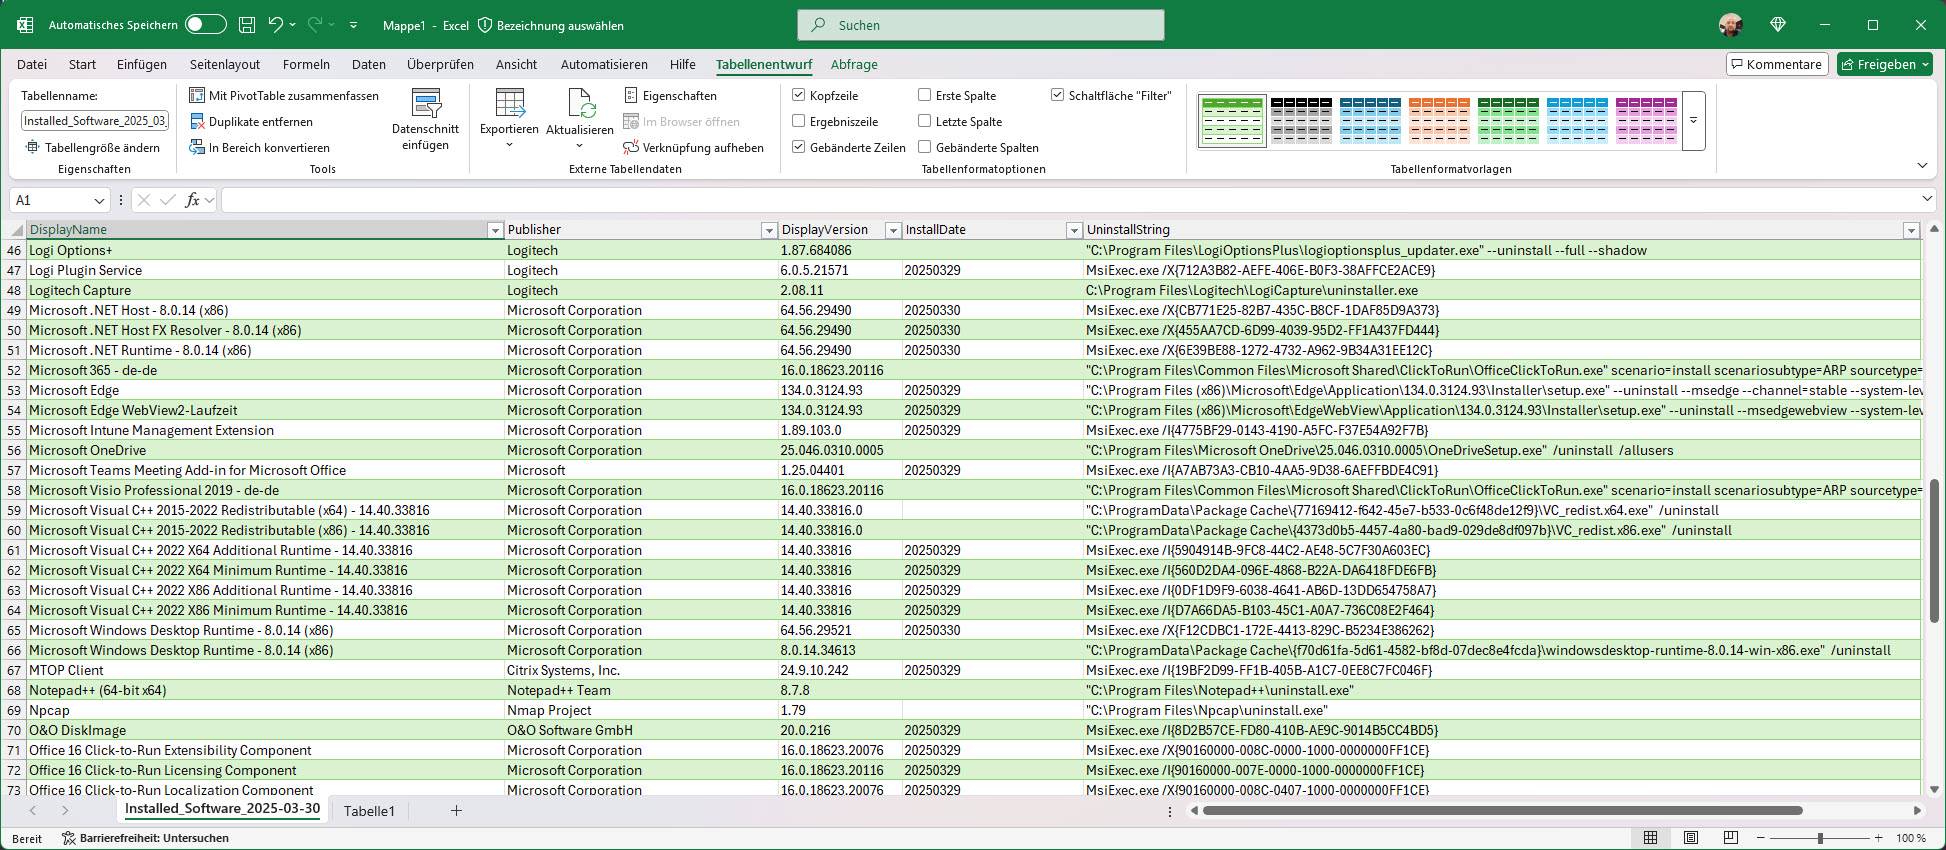This screenshot has width=1946, height=850.
Task: Open the Publisher column filter dropdown
Action: 768,230
